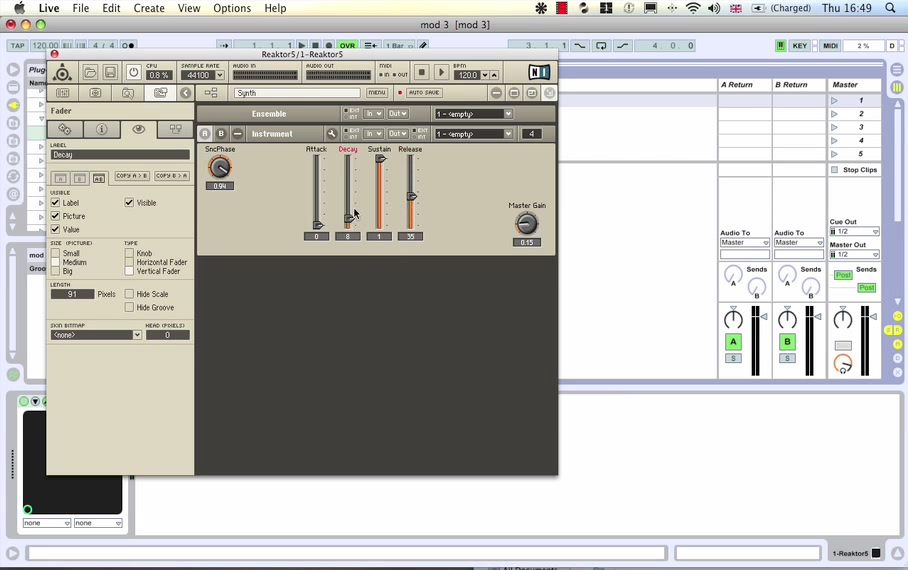Click the Release fader handle
This screenshot has width=908, height=570.
click(411, 196)
